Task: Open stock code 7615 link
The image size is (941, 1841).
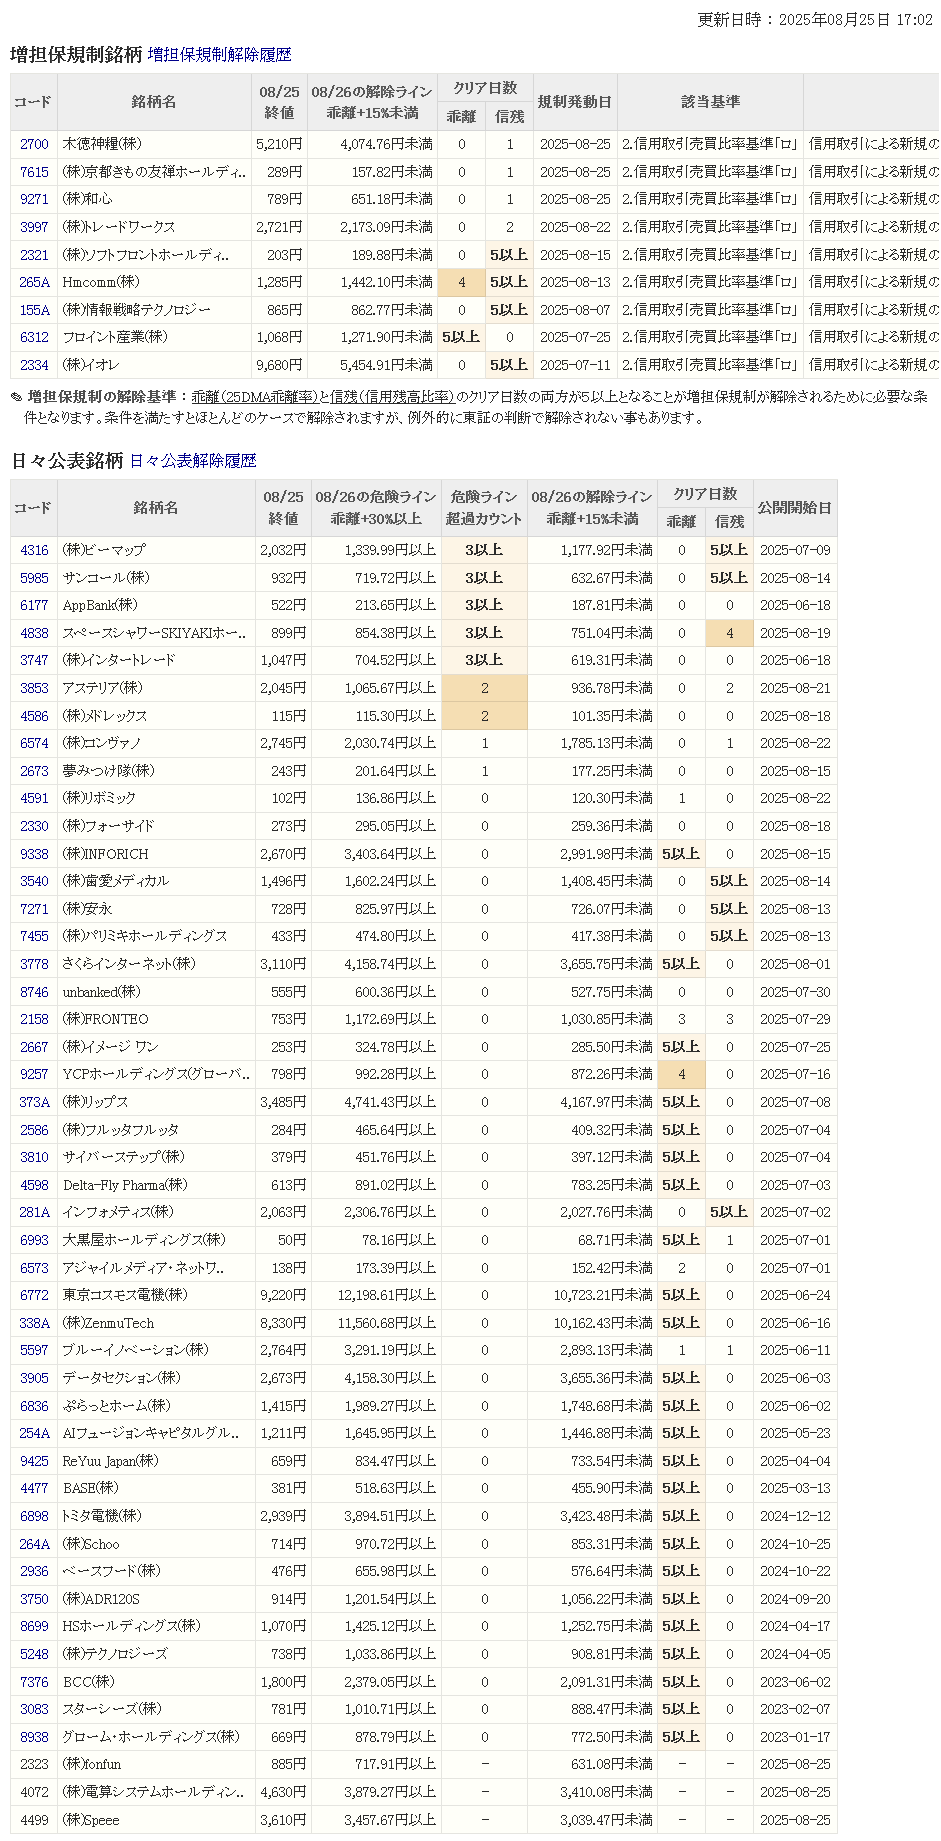Action: tap(34, 172)
